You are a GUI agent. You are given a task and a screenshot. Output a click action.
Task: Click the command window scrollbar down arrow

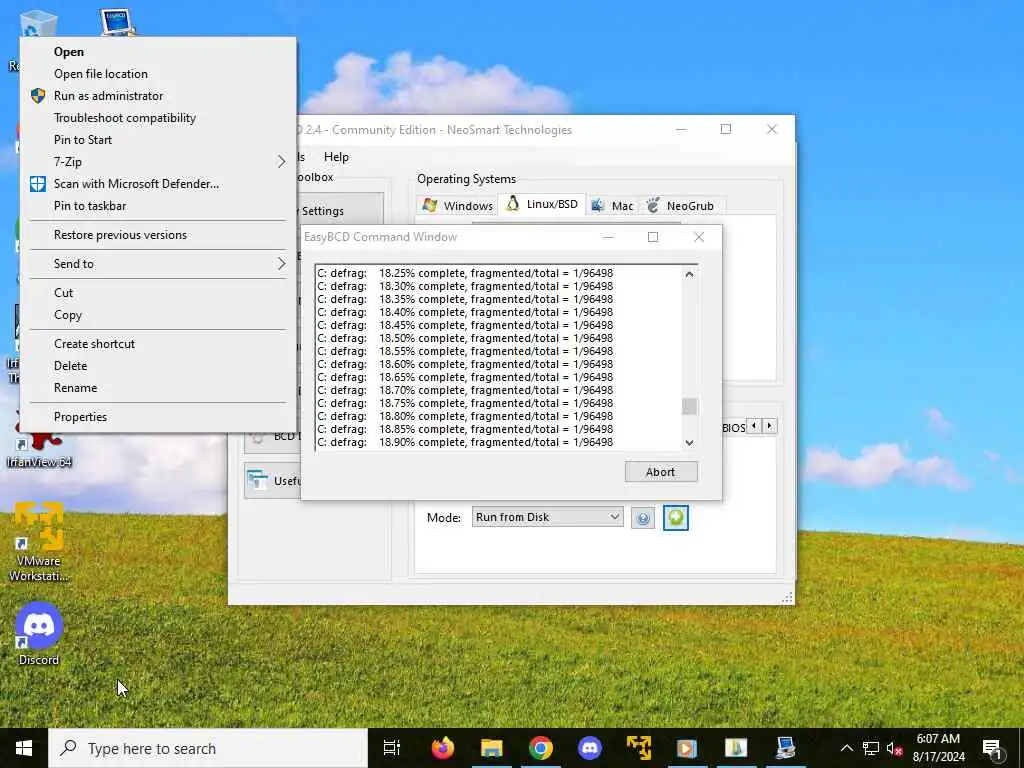[x=689, y=443]
